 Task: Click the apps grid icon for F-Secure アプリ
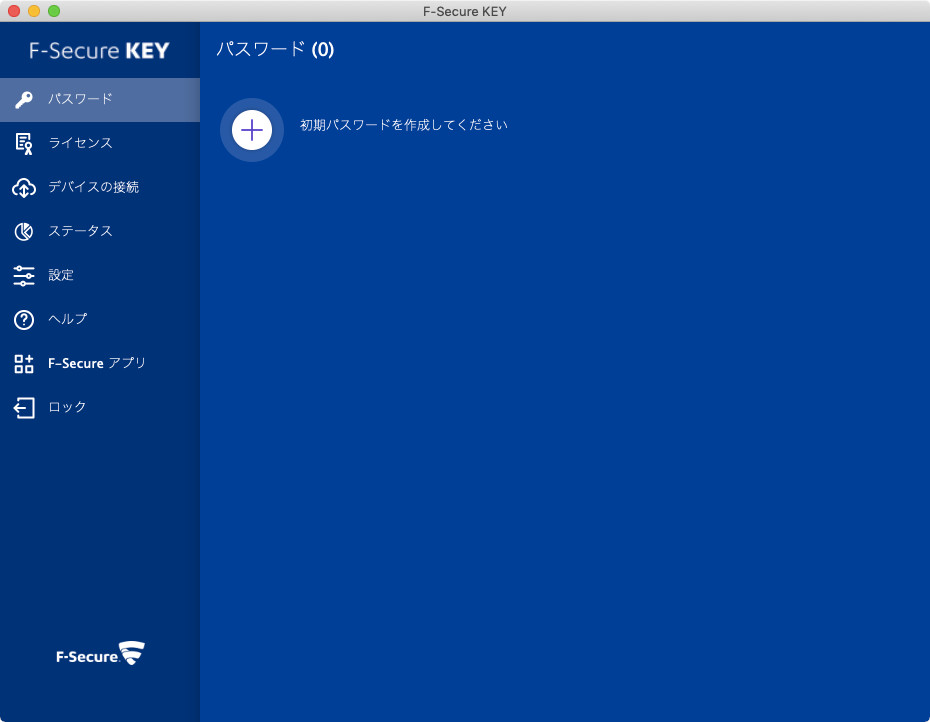tap(24, 363)
